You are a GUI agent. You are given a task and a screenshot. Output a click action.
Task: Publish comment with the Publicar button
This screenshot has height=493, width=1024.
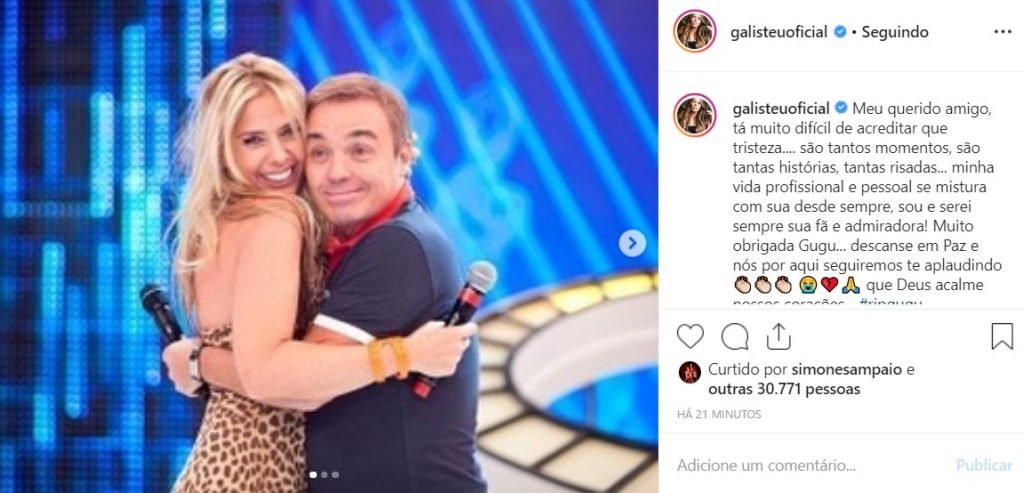pyautogui.click(x=984, y=465)
